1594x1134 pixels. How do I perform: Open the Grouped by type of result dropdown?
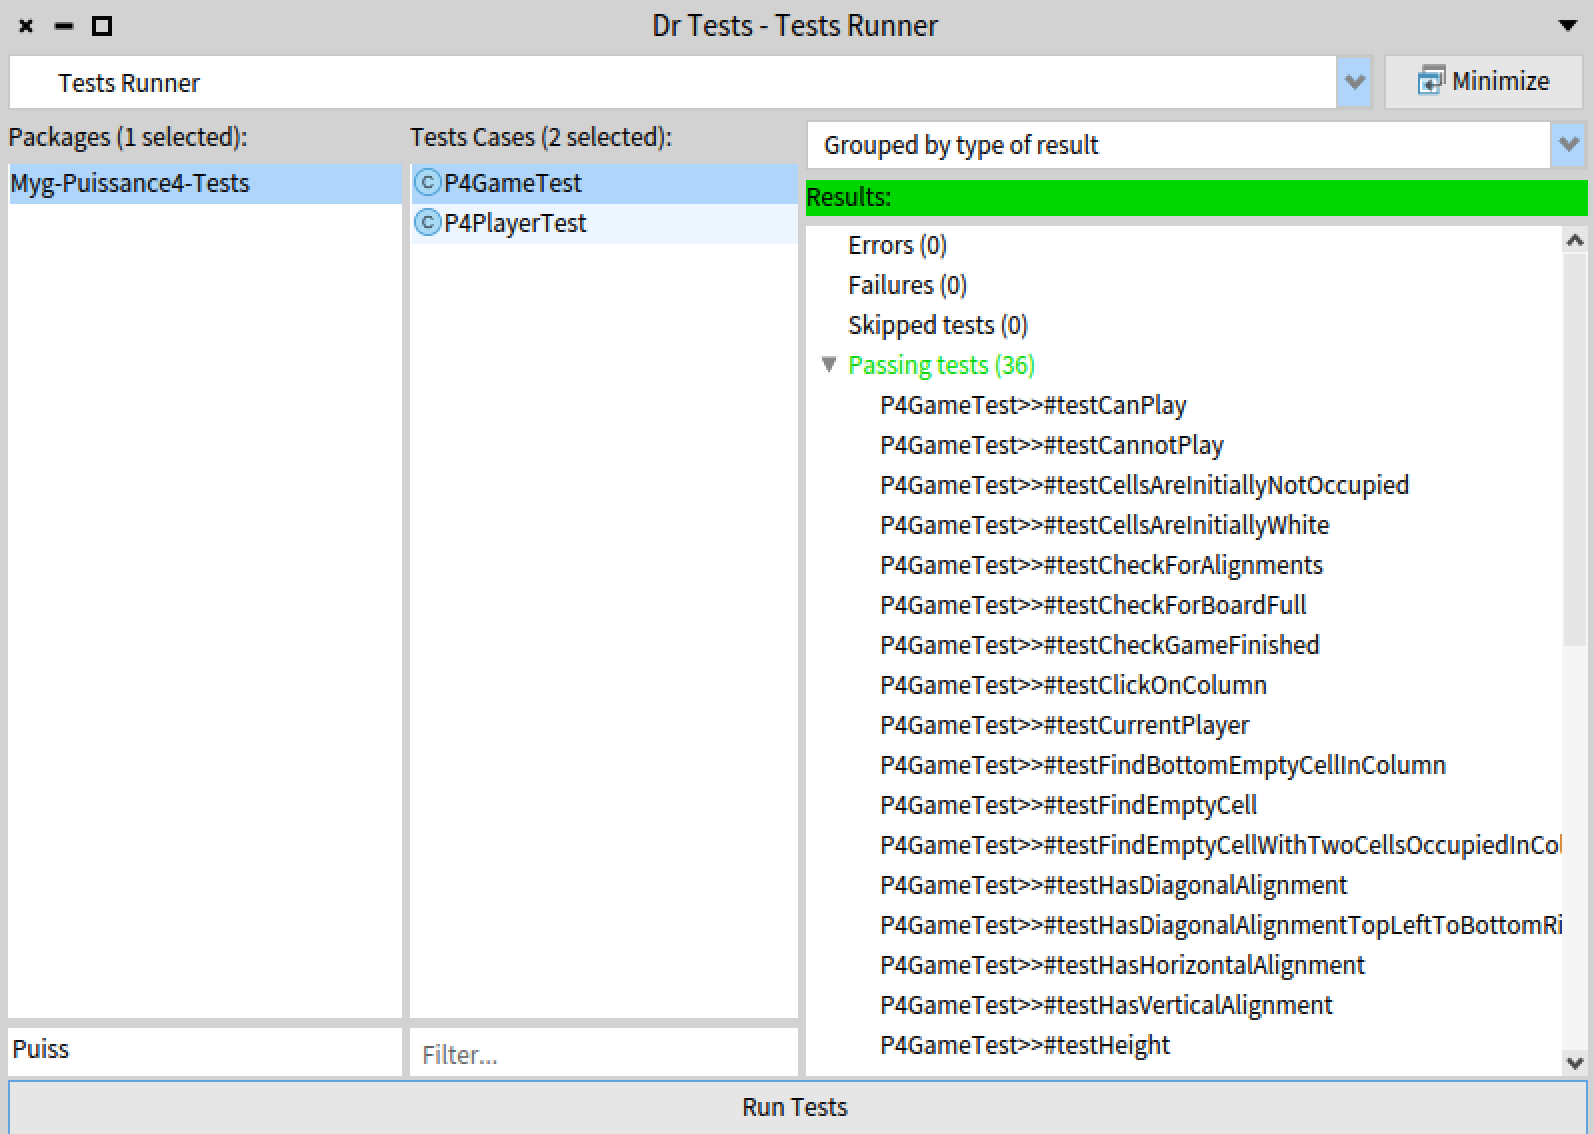[1568, 145]
